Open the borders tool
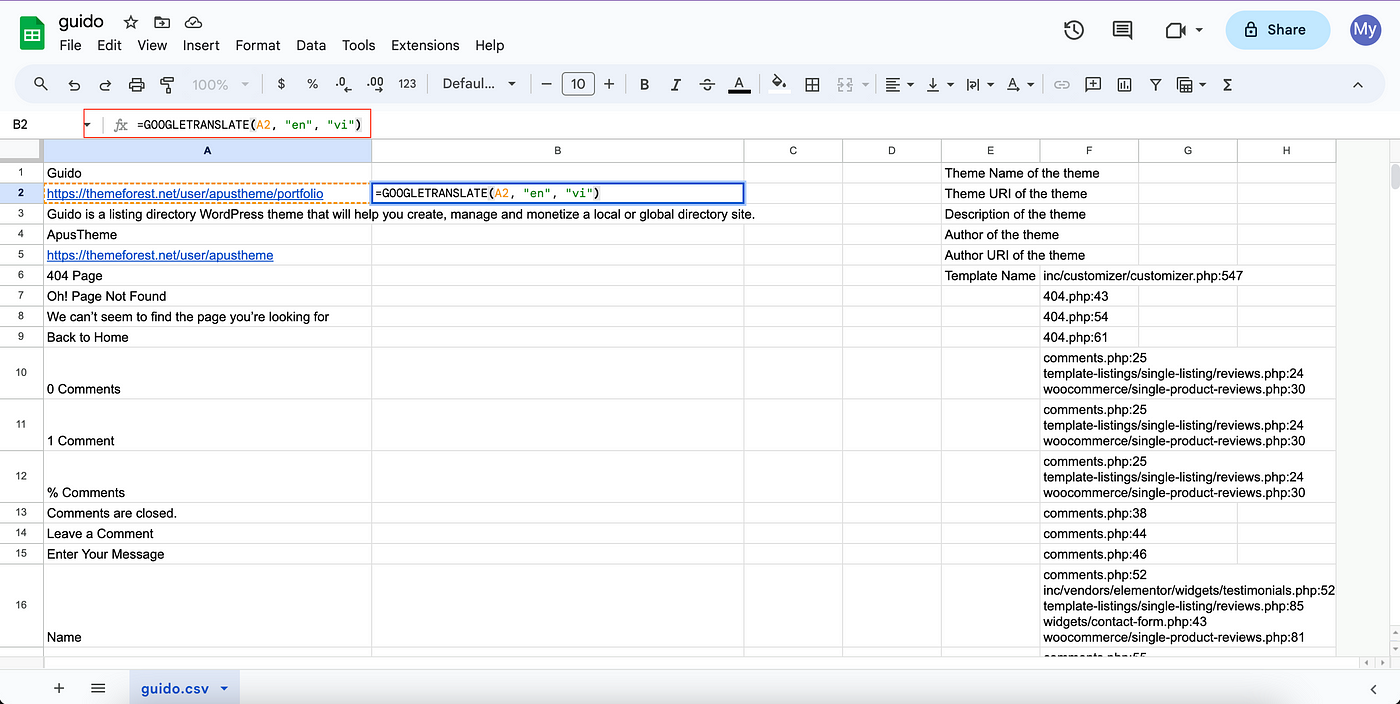This screenshot has height=704, width=1400. click(812, 84)
